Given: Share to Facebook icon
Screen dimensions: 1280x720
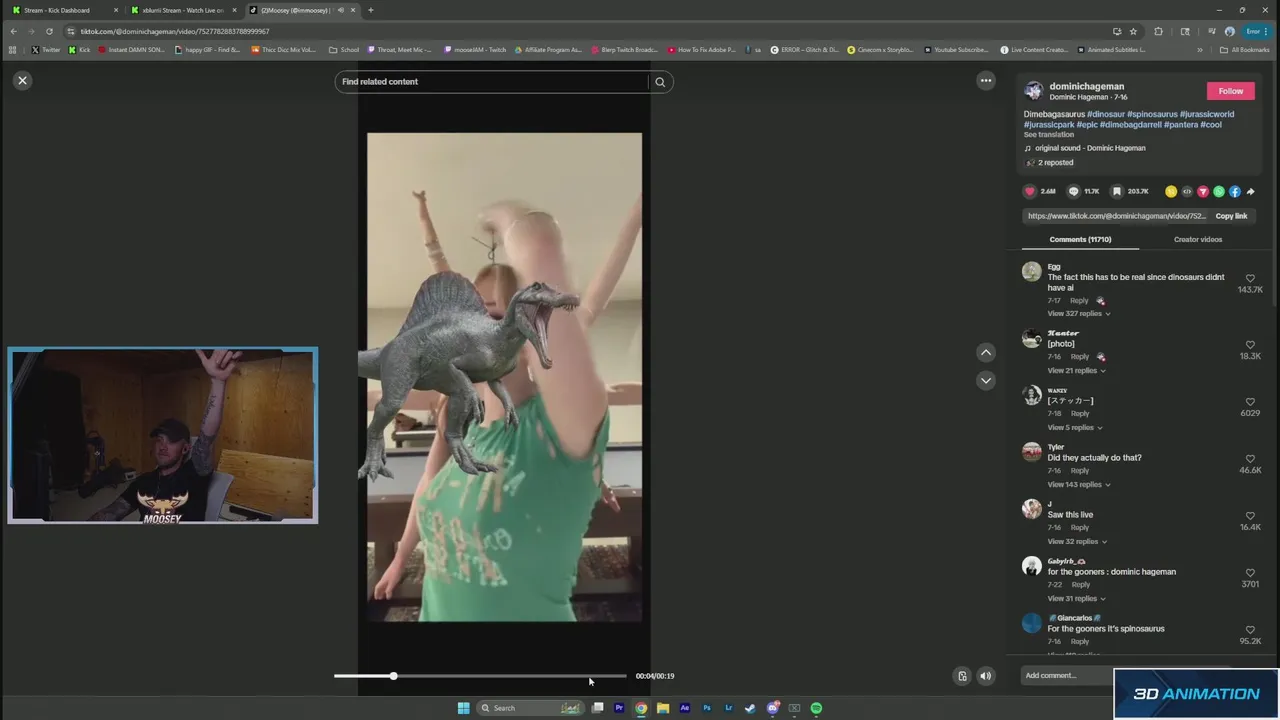Looking at the screenshot, I should [1235, 191].
